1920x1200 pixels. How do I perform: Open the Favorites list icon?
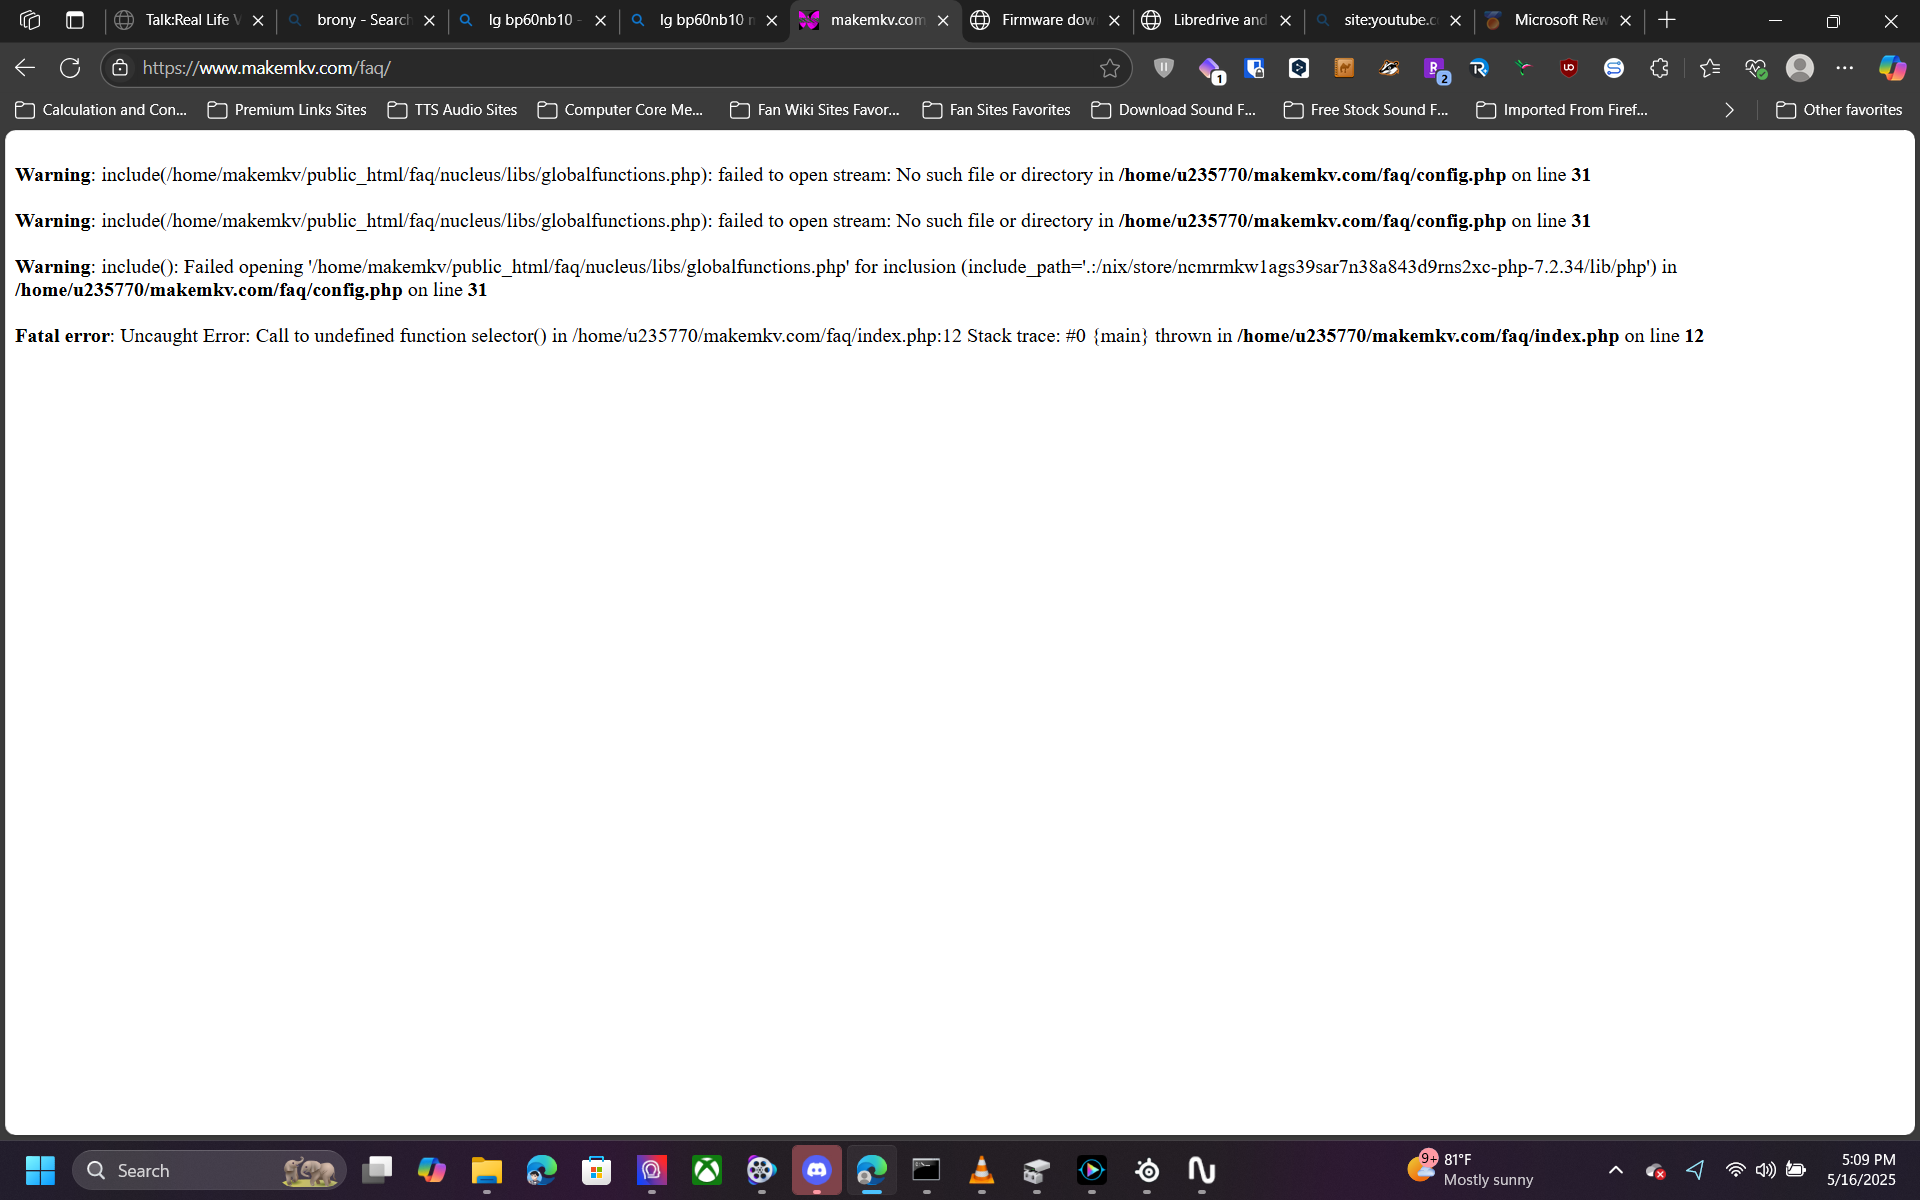1710,68
